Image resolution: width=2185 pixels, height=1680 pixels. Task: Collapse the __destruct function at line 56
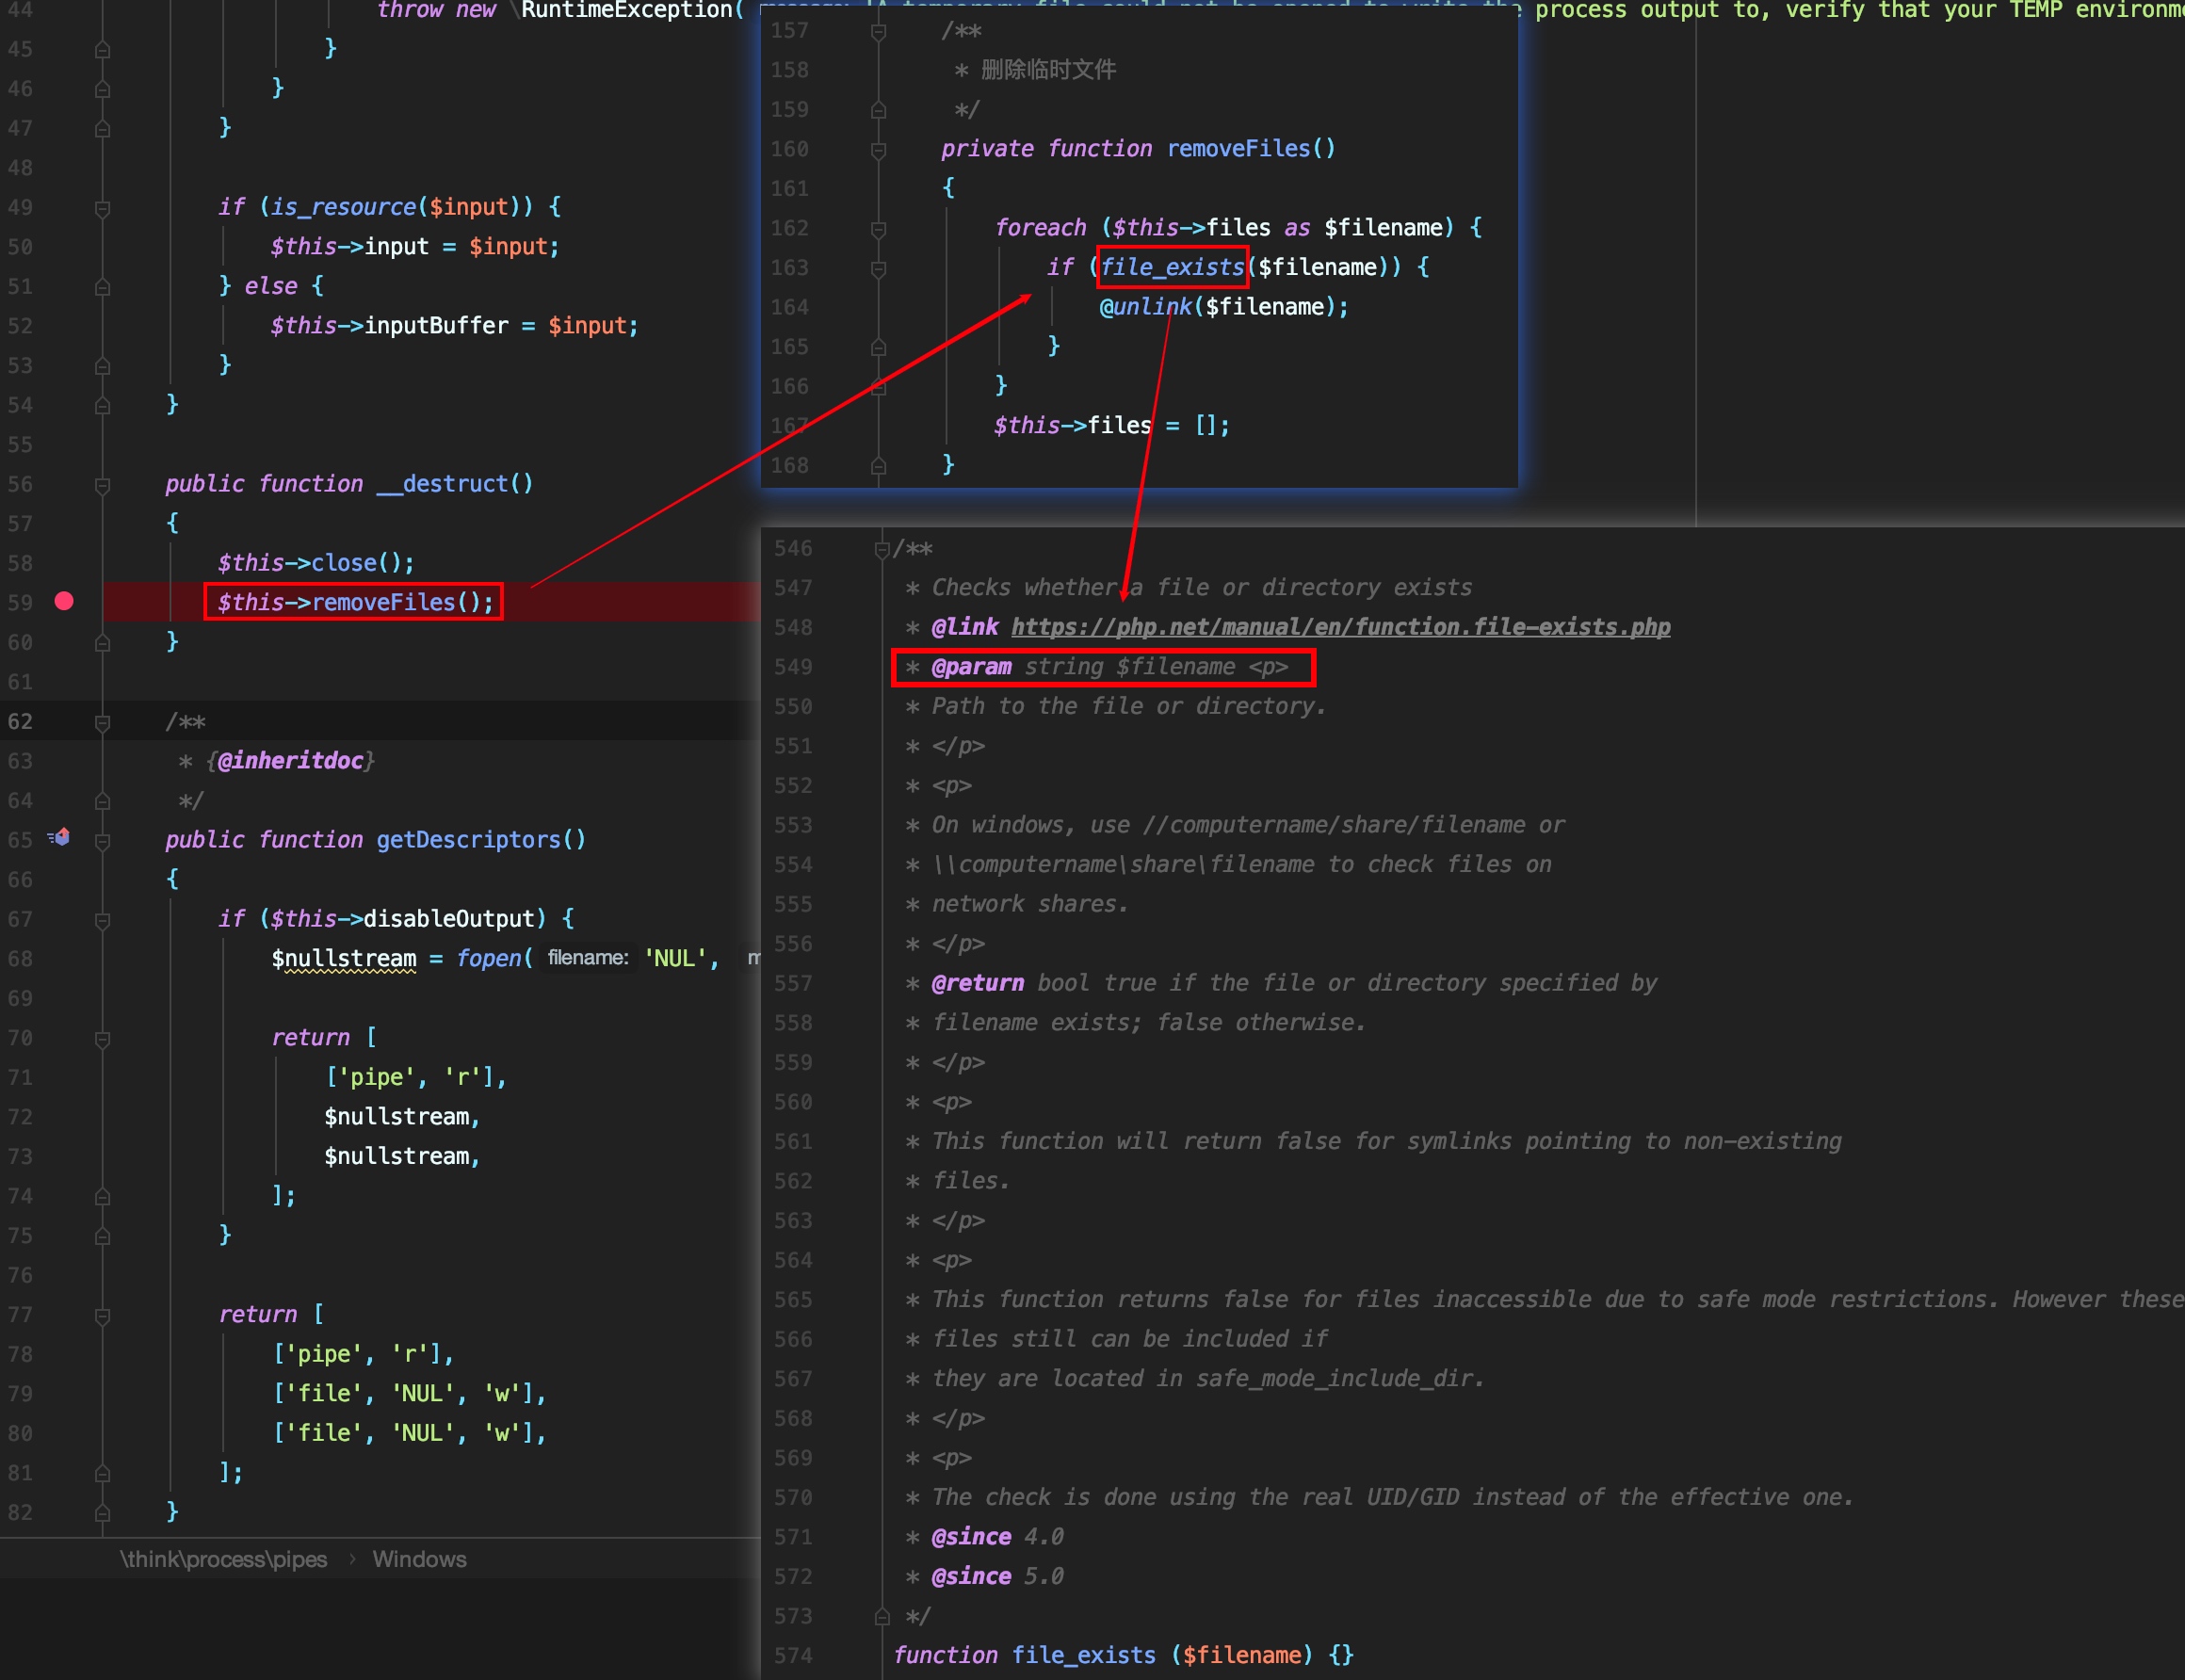[x=102, y=485]
